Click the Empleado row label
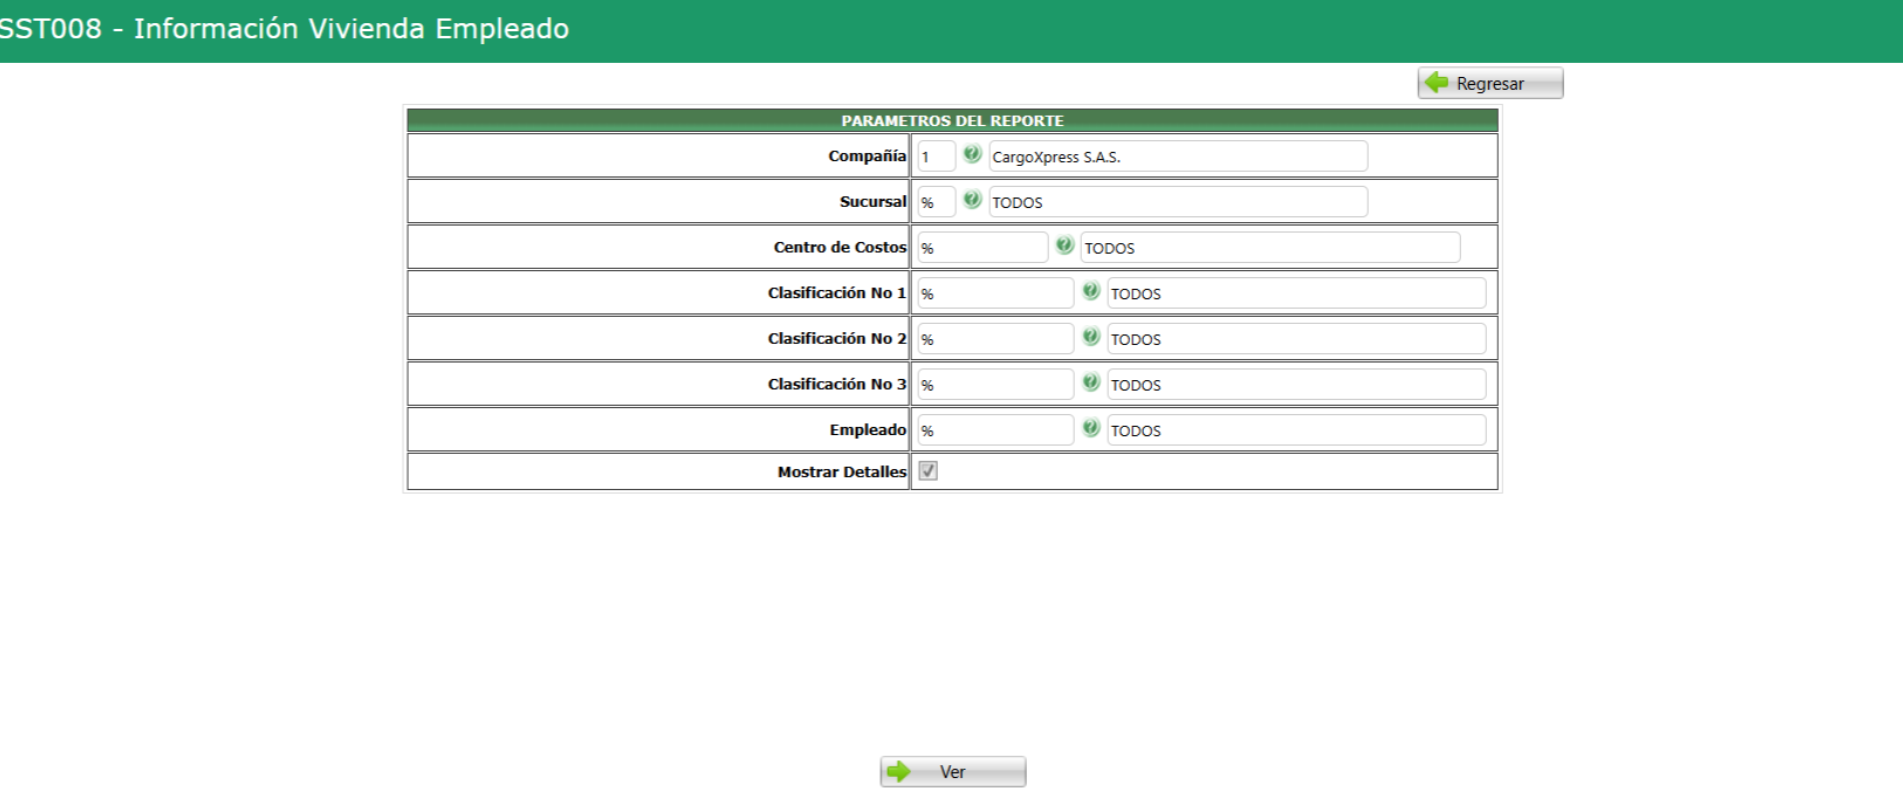This screenshot has height=799, width=1903. pyautogui.click(x=868, y=430)
